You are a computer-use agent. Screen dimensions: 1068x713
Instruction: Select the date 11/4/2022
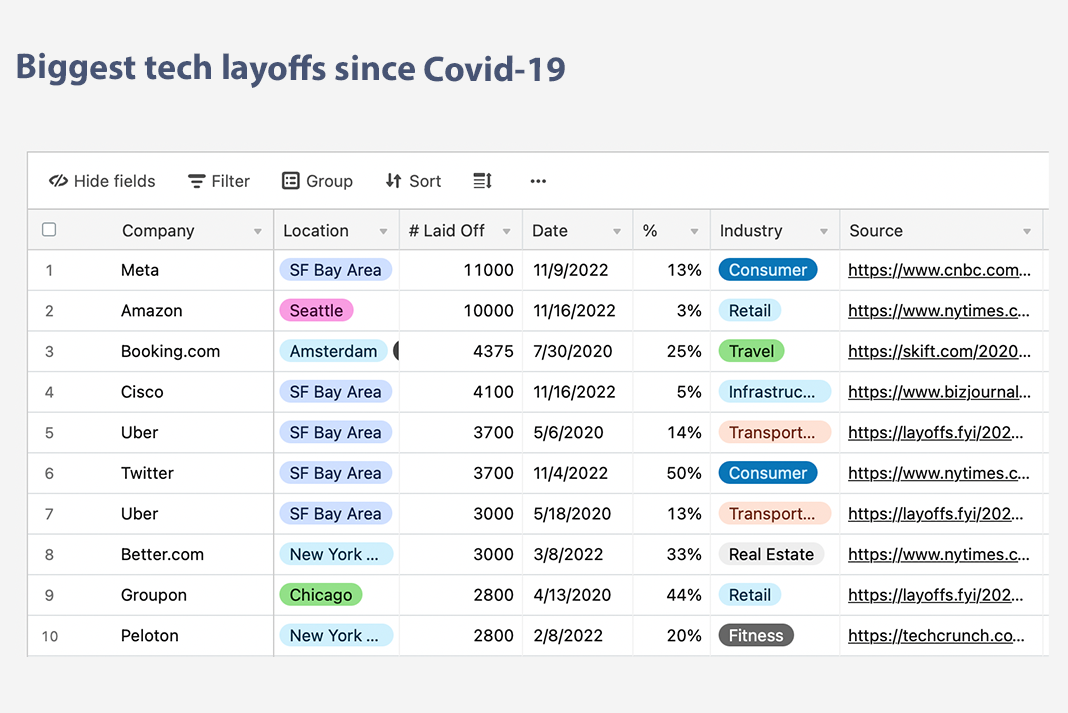pos(570,473)
